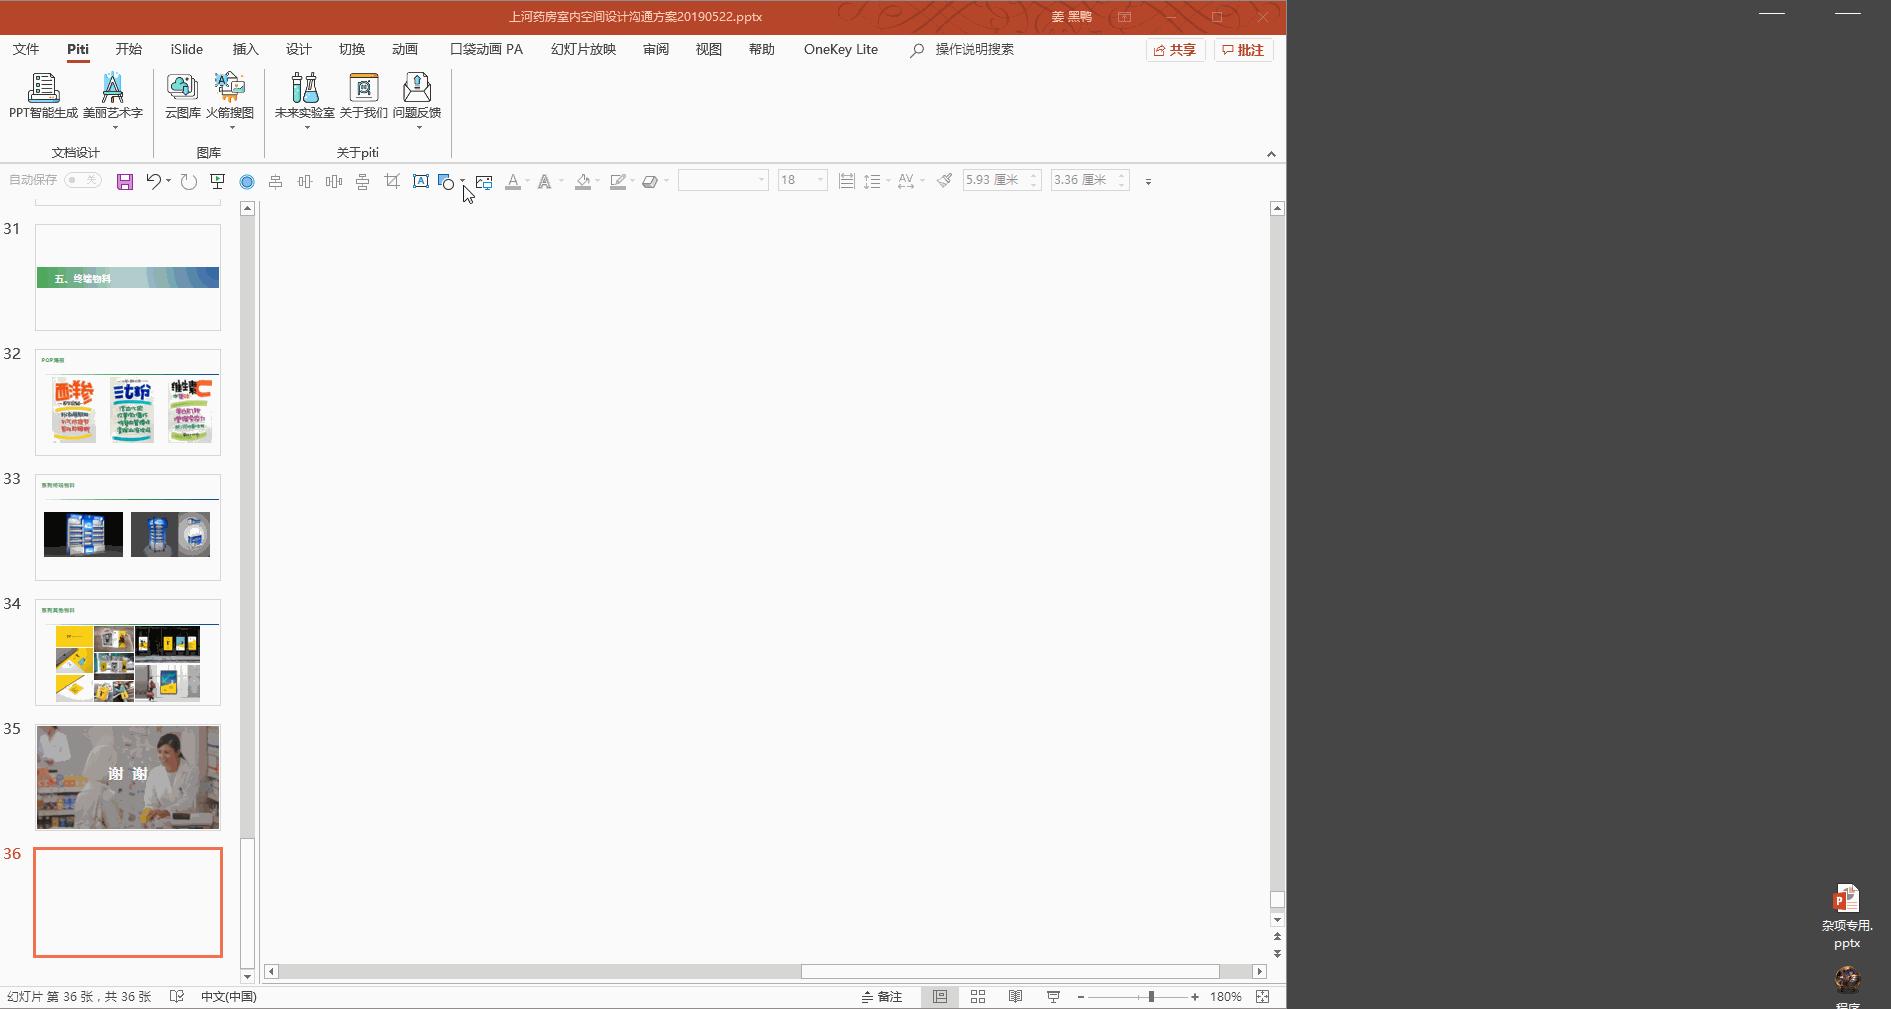Fit slide to current window
The height and width of the screenshot is (1009, 1891).
(x=1263, y=997)
